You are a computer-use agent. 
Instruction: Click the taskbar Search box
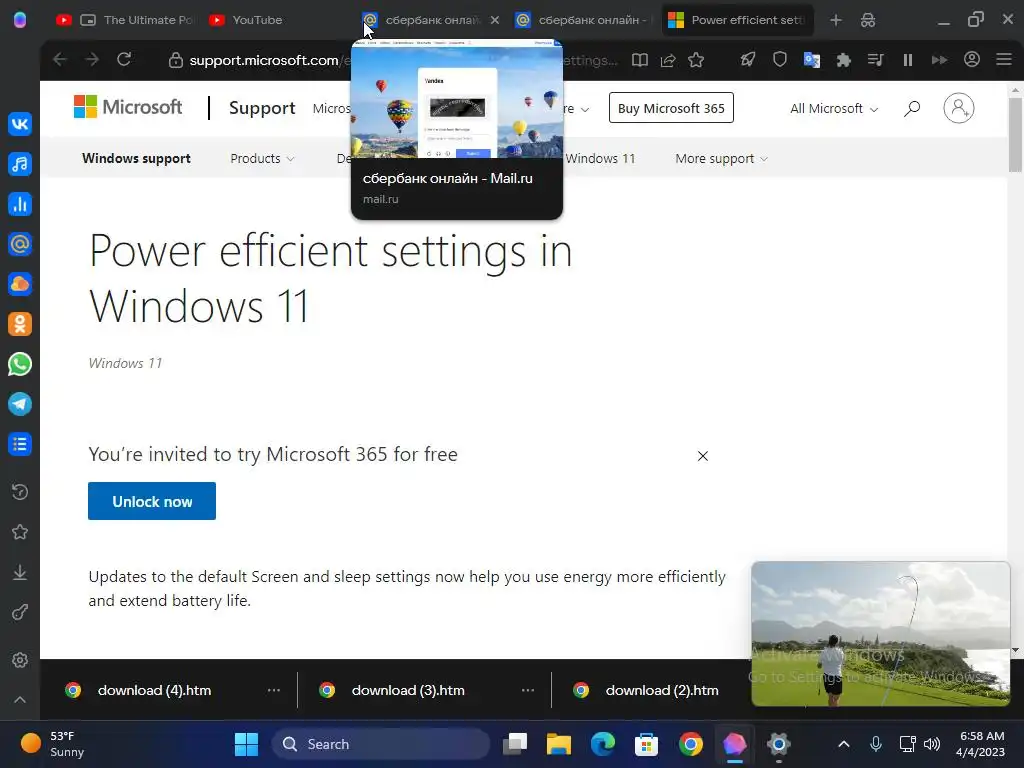[380, 744]
